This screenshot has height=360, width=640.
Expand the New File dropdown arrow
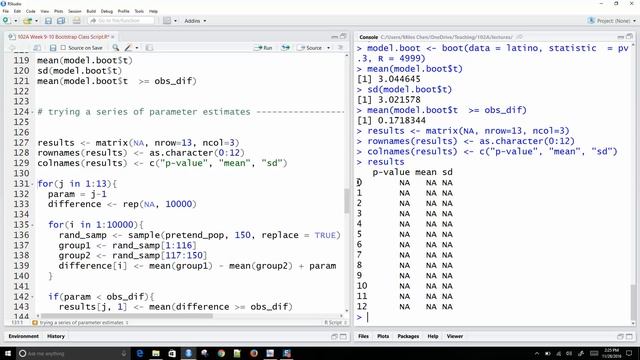click(16, 21)
